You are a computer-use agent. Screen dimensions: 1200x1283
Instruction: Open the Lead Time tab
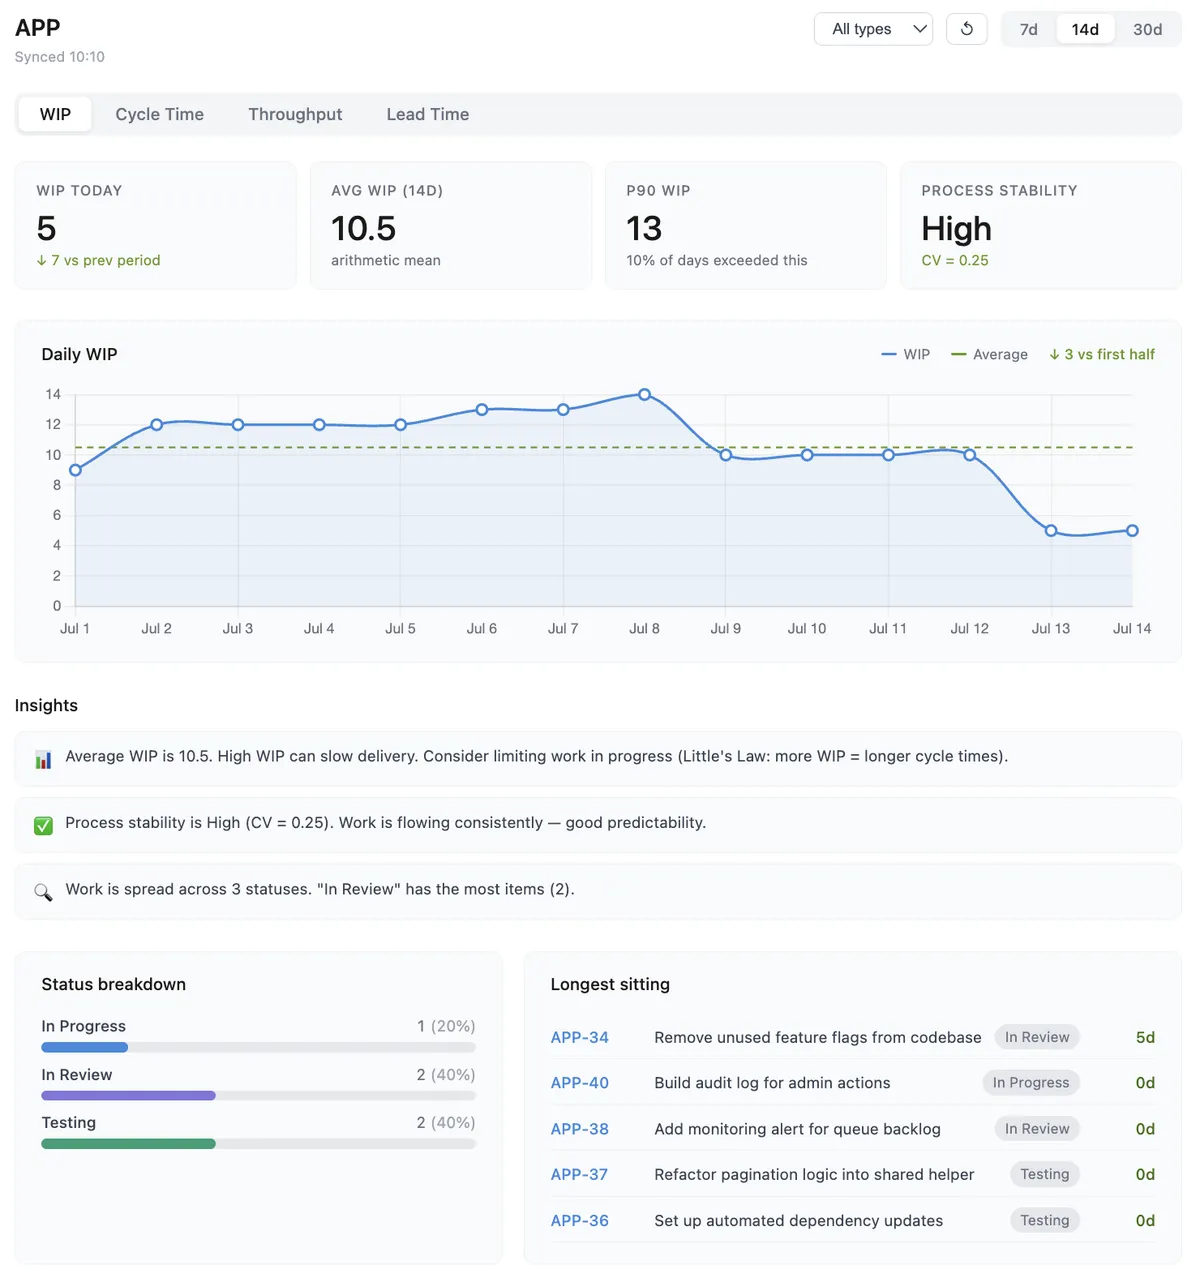(x=428, y=114)
